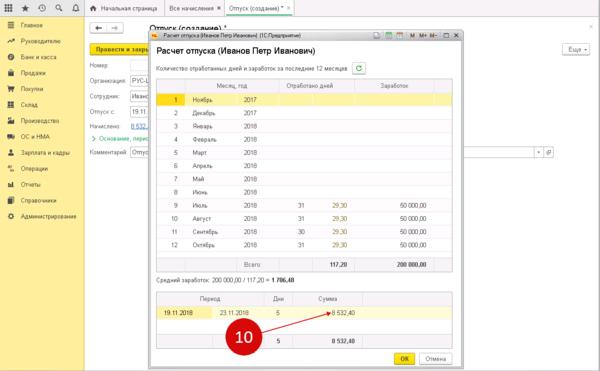Confirm the vacation calculation with OK
Viewport: 600px width, 371px height.
pyautogui.click(x=404, y=359)
